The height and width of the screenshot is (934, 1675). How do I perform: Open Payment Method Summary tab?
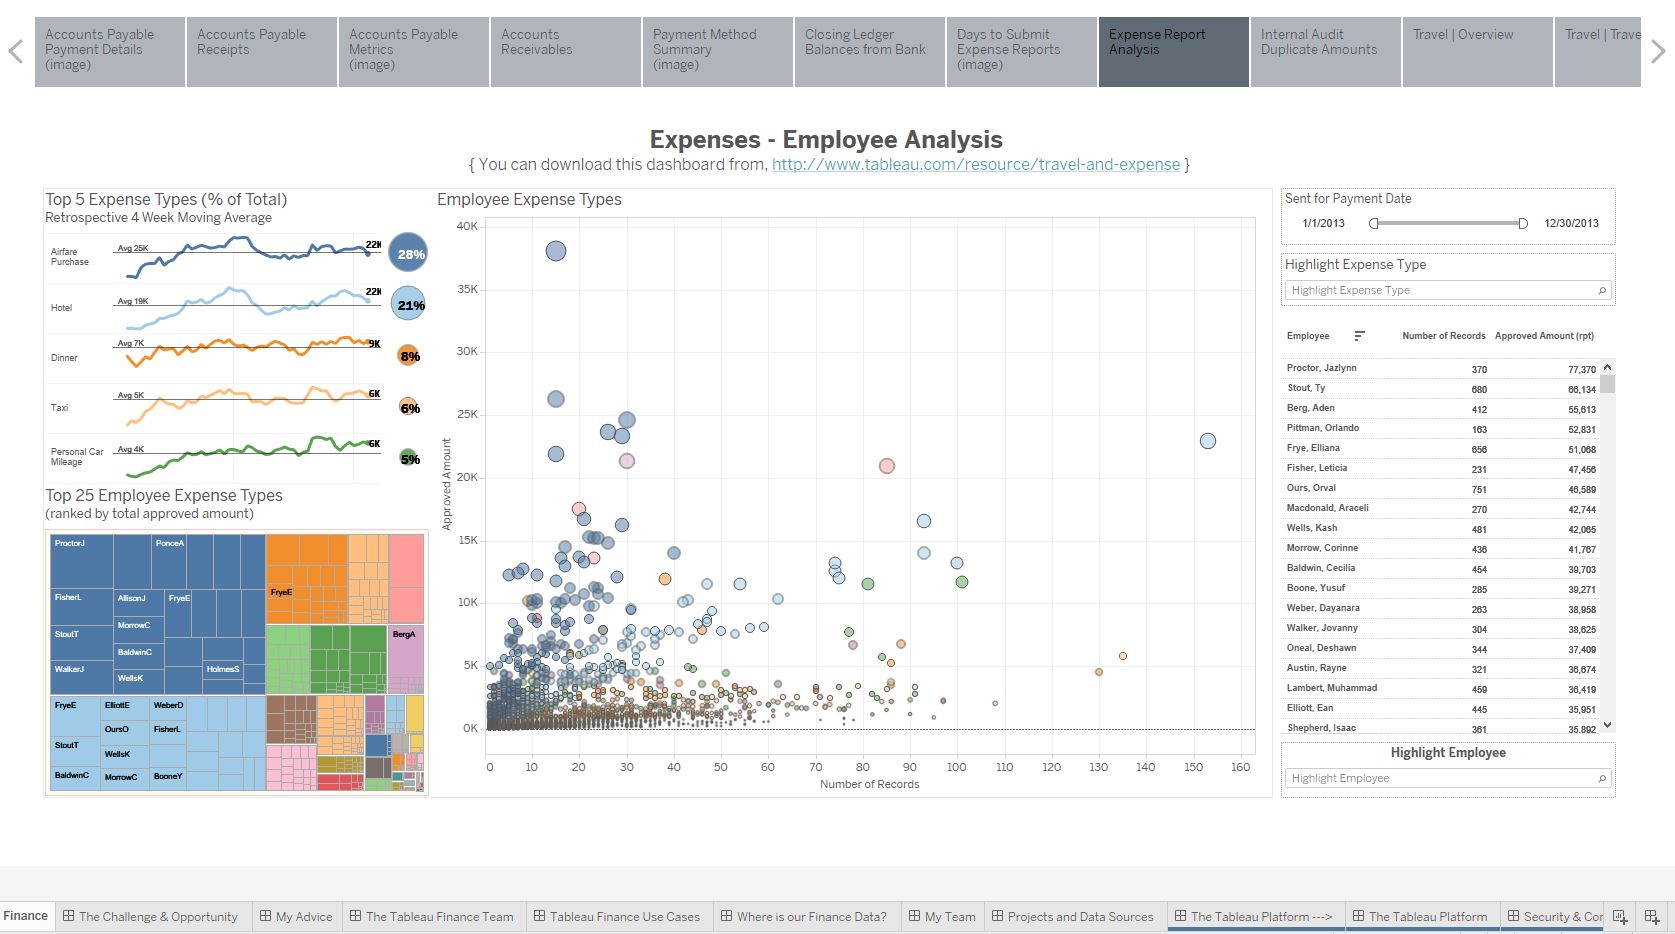pyautogui.click(x=718, y=52)
